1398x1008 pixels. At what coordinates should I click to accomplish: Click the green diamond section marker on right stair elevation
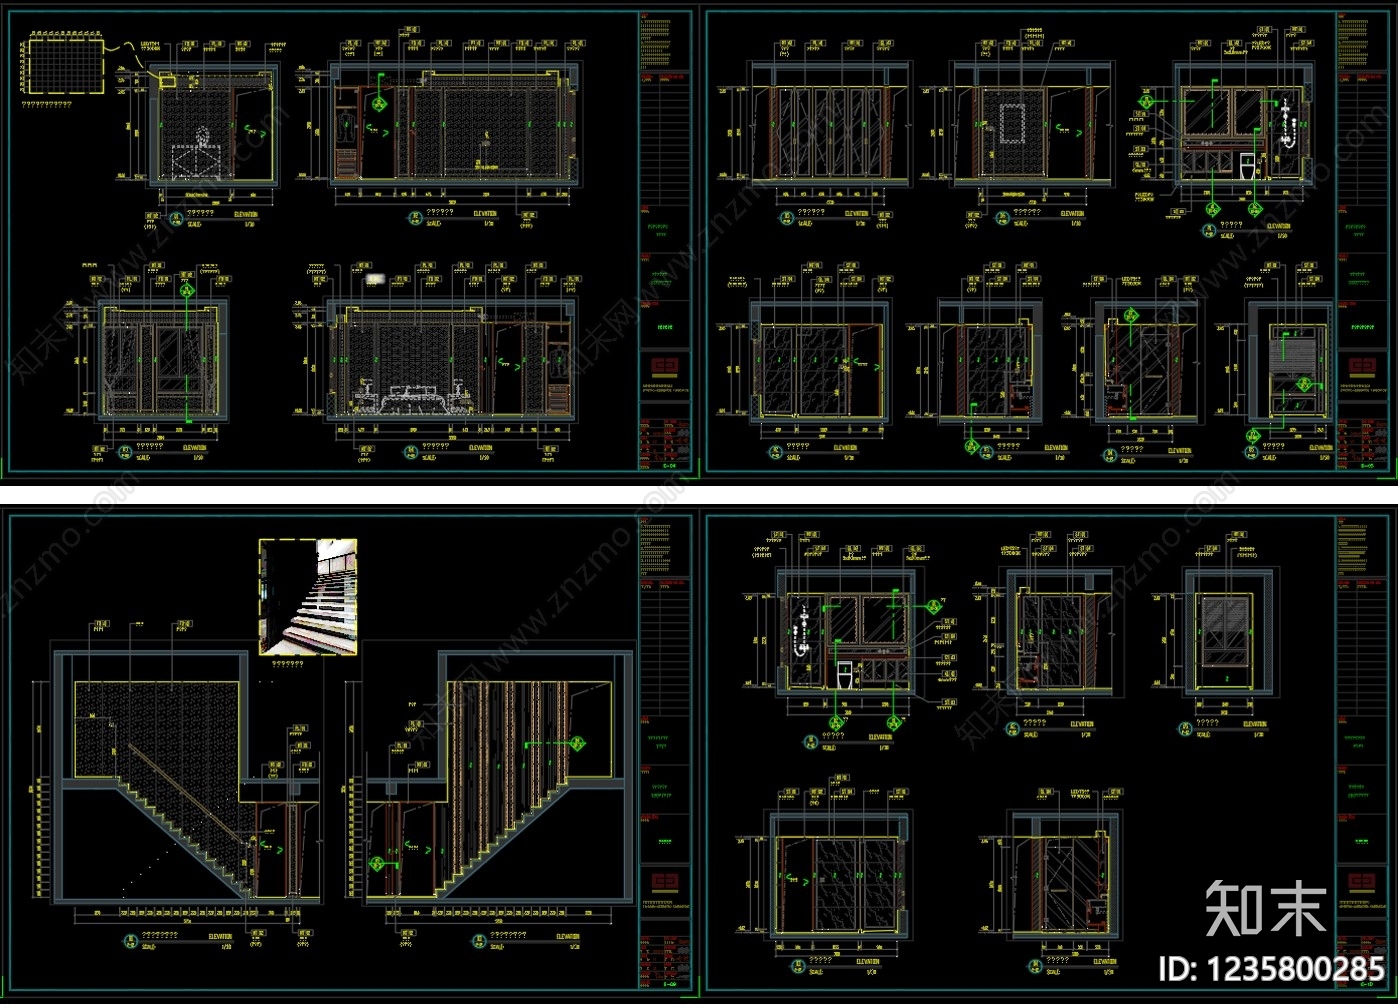click(577, 743)
